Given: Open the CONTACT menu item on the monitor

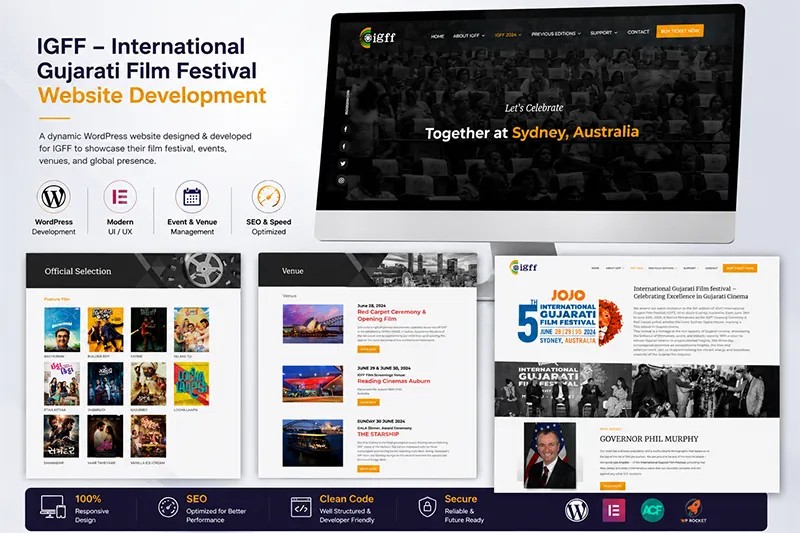Looking at the screenshot, I should click(x=638, y=32).
